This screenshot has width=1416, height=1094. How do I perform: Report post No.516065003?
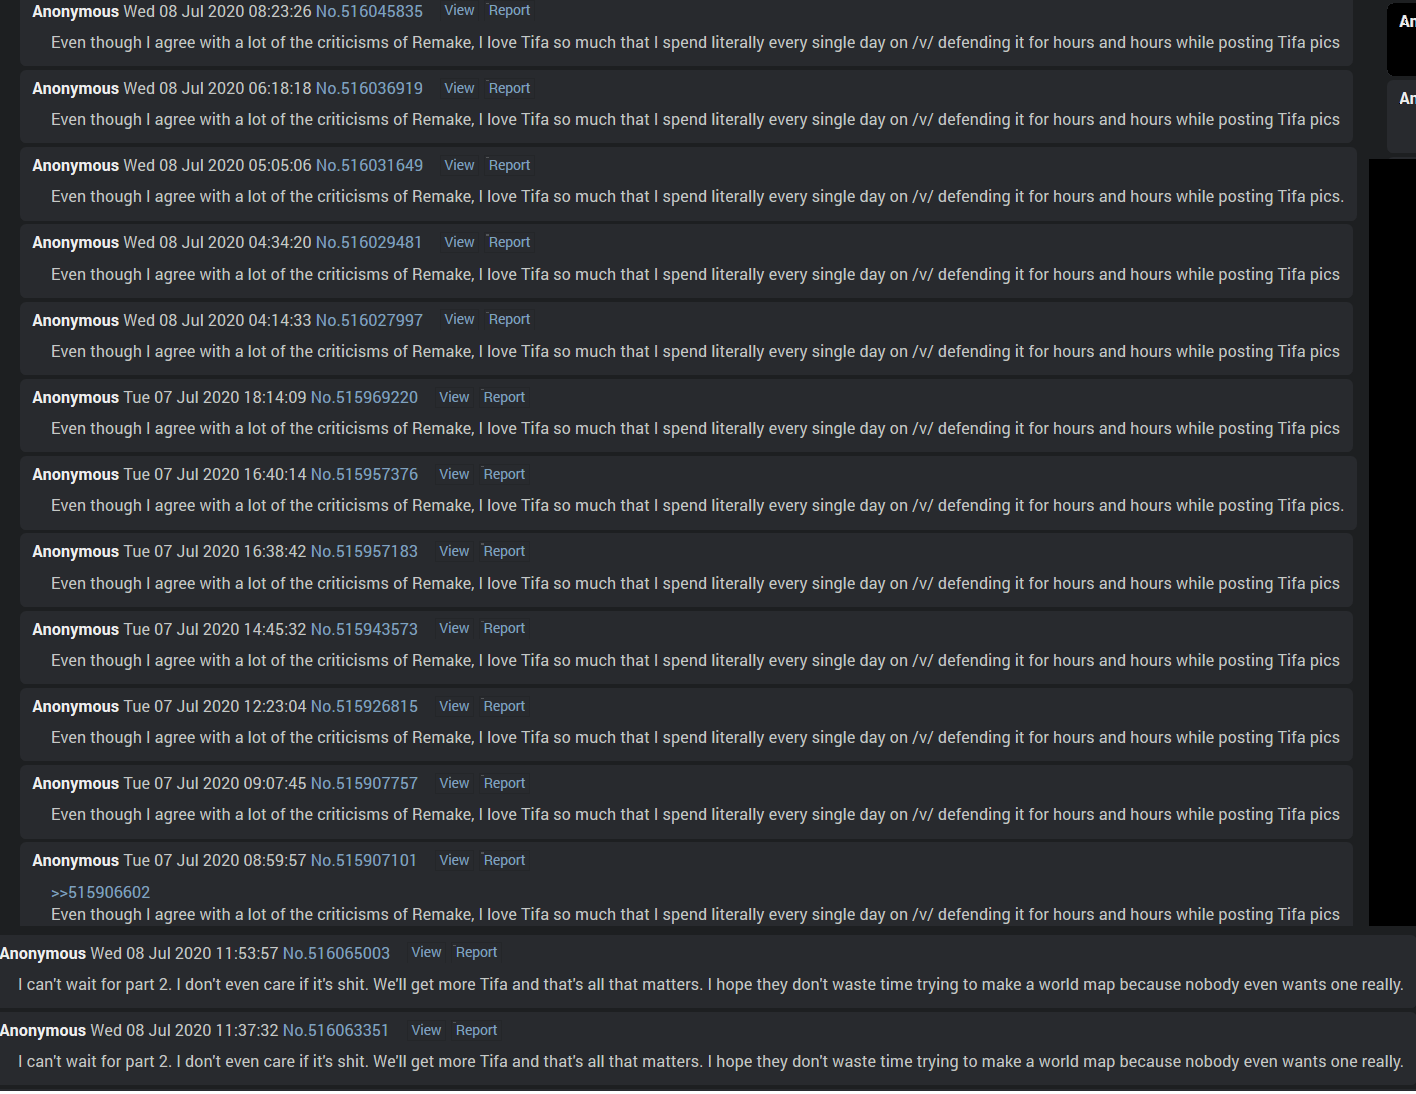476,952
